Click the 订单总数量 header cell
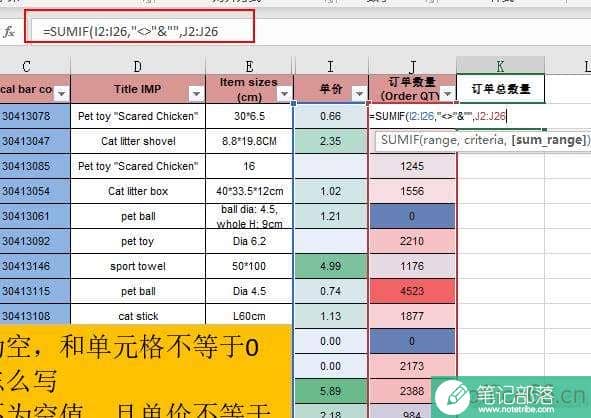Screen dimensions: 591x418 click(x=501, y=89)
